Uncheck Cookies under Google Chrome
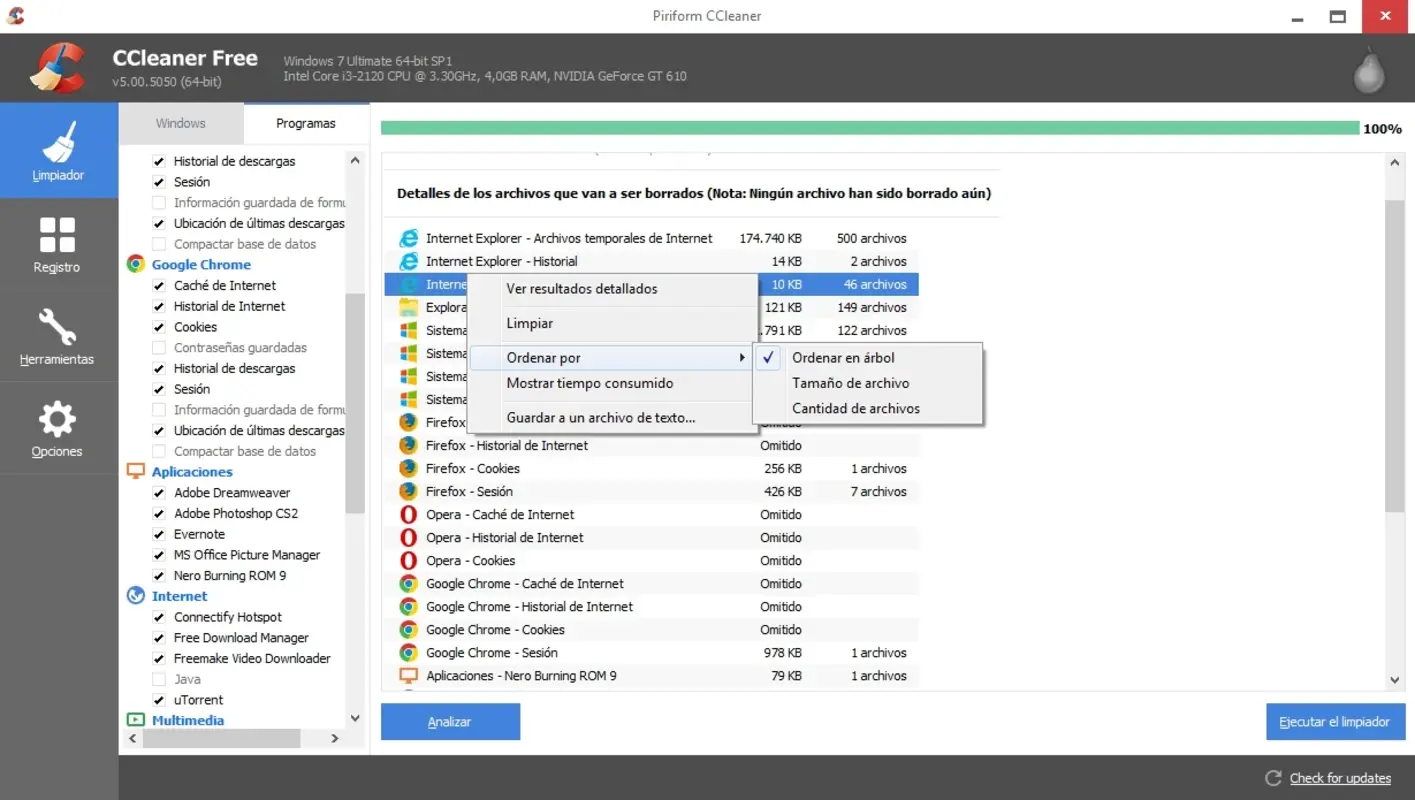 tap(159, 326)
